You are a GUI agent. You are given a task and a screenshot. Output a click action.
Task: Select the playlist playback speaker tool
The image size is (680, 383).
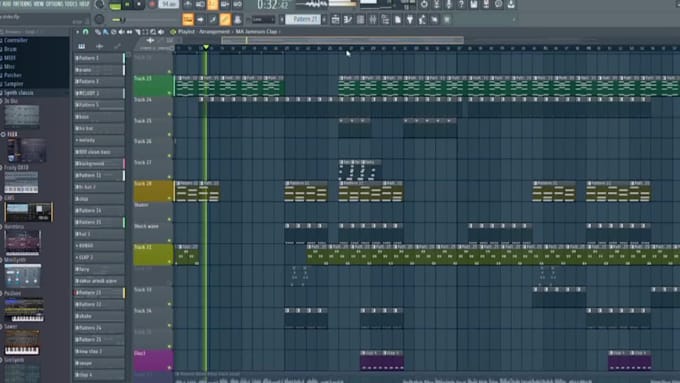(x=161, y=32)
